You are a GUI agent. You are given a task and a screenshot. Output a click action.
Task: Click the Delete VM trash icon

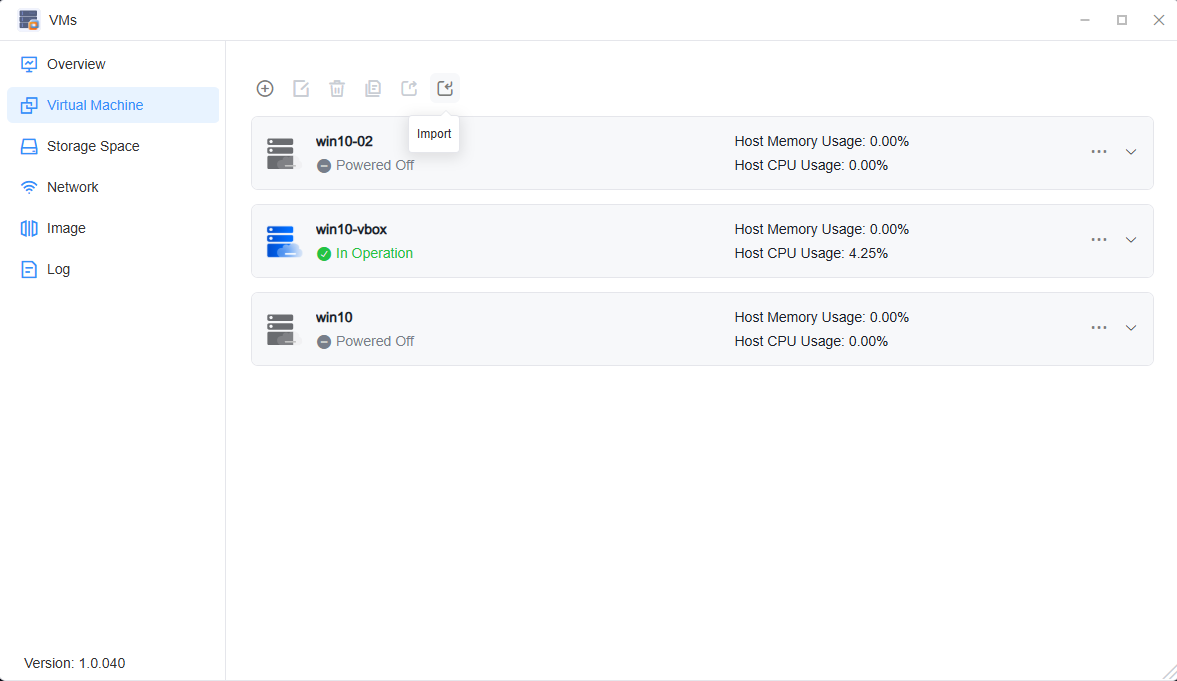337,88
